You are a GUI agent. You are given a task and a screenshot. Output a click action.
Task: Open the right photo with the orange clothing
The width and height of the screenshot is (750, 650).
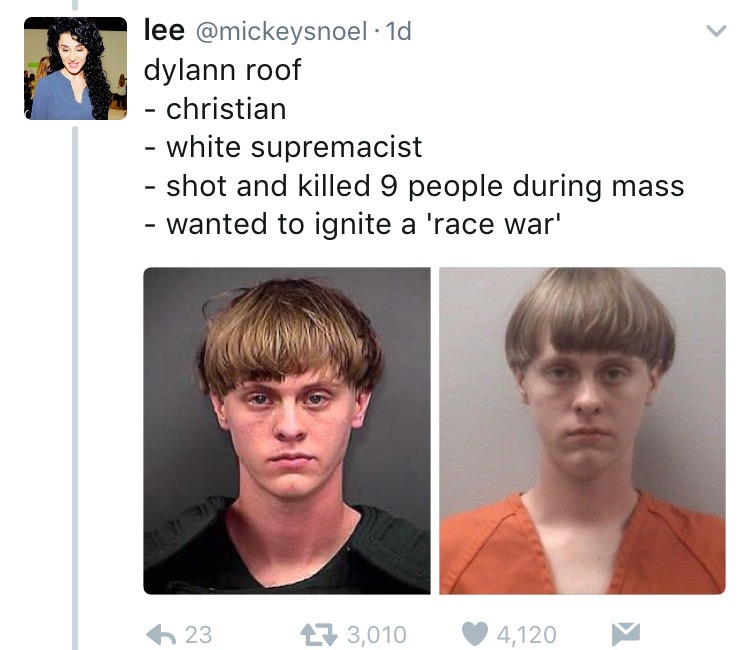(582, 430)
